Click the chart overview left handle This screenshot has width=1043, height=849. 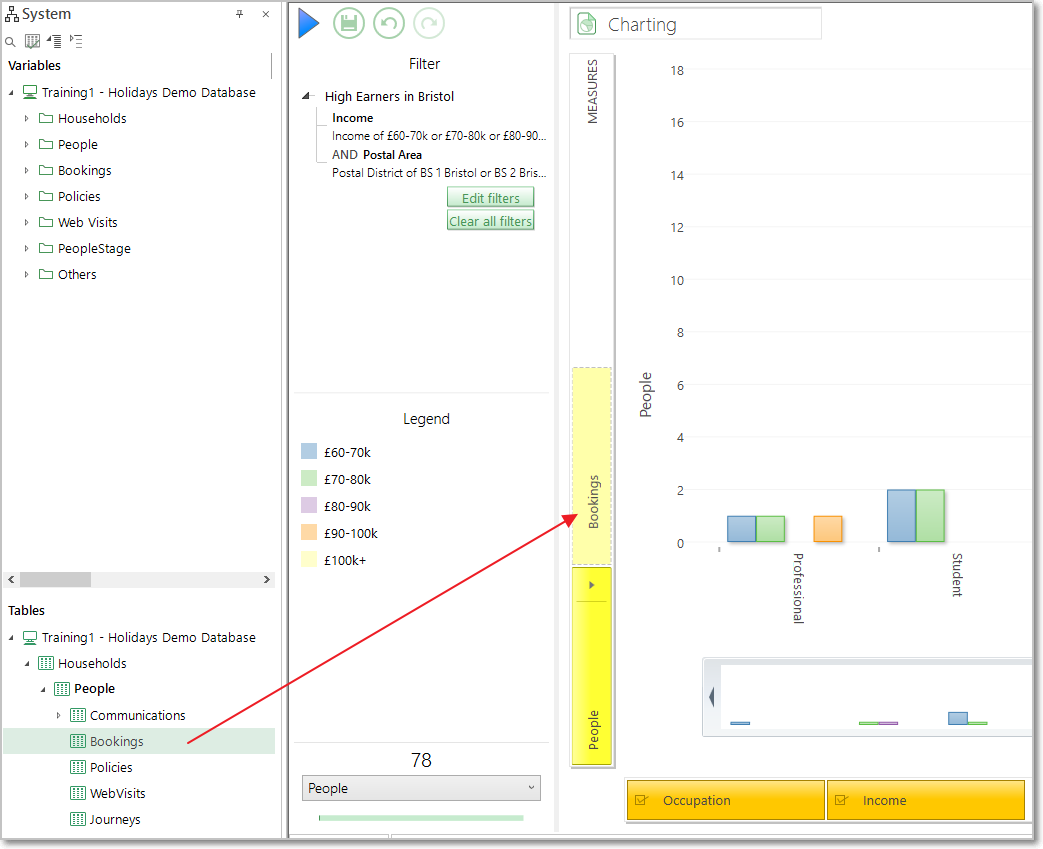pos(712,697)
